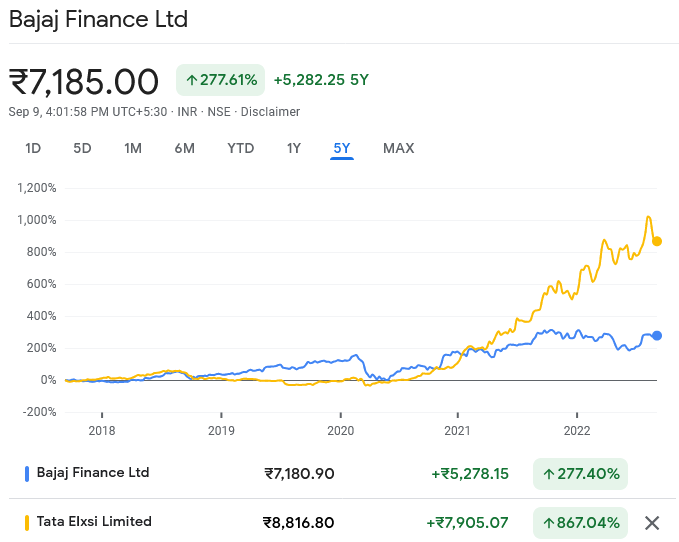Select the 6M range tab

(x=184, y=149)
